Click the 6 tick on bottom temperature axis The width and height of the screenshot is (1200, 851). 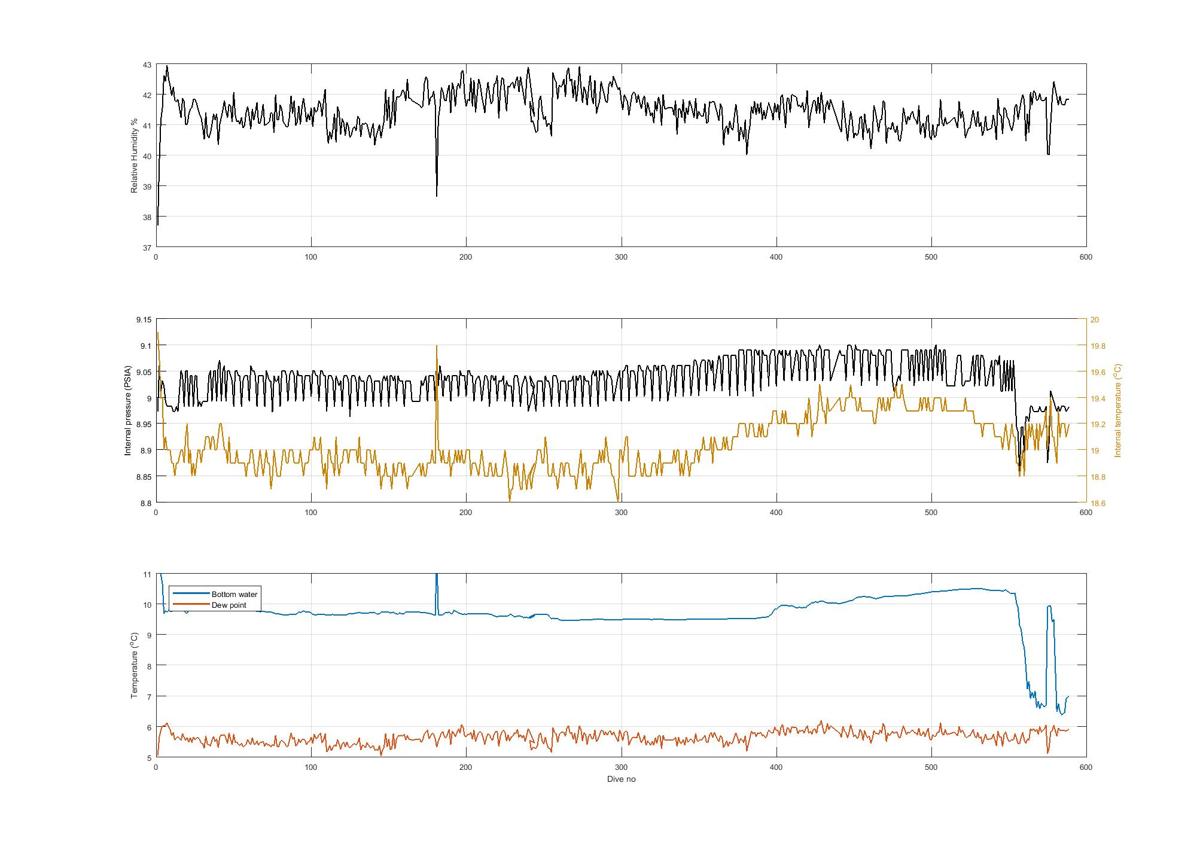point(150,727)
